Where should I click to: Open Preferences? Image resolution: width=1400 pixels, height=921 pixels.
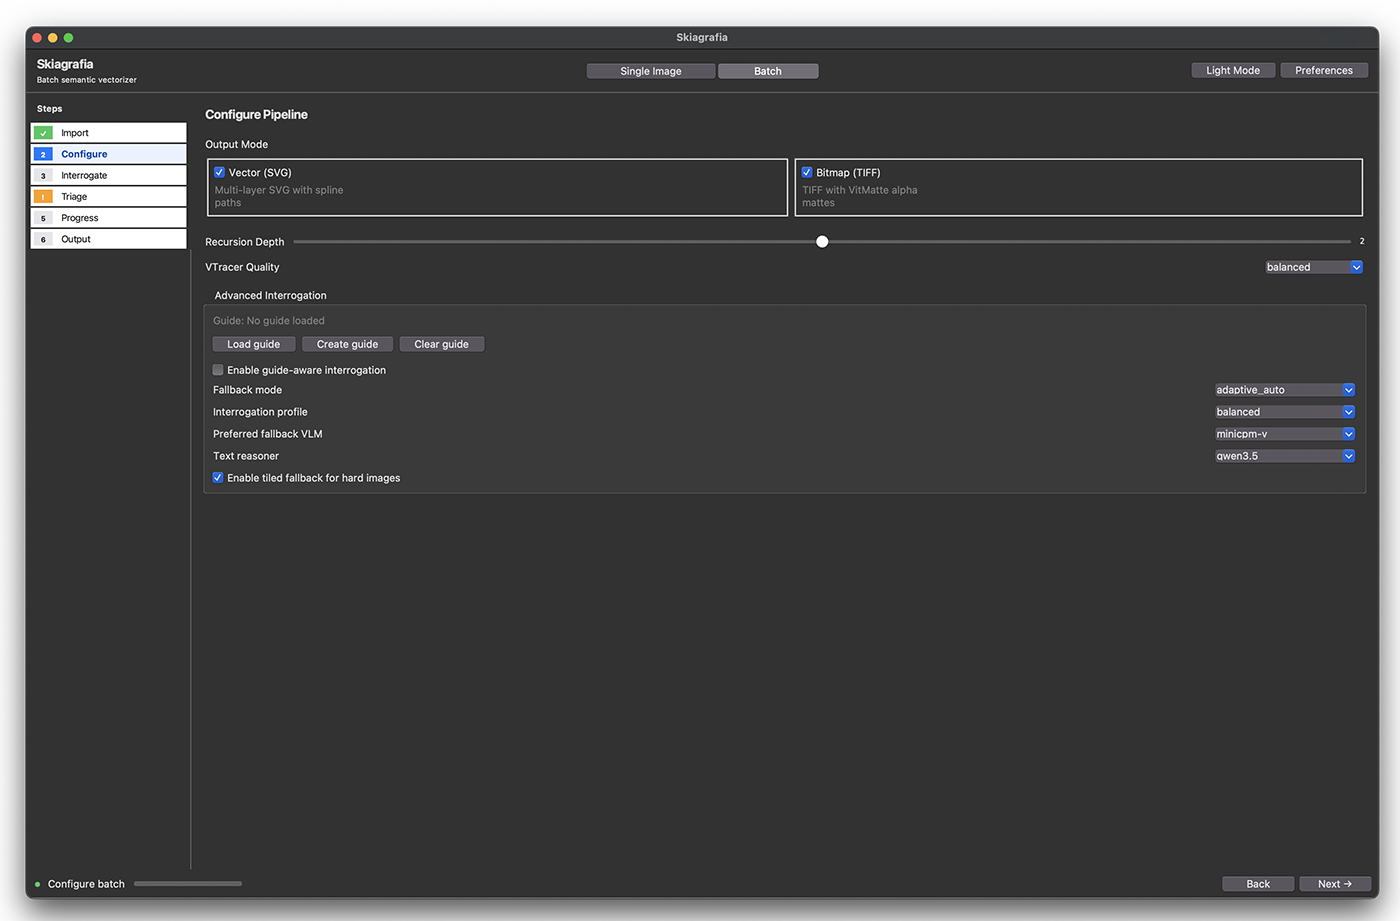[1323, 70]
